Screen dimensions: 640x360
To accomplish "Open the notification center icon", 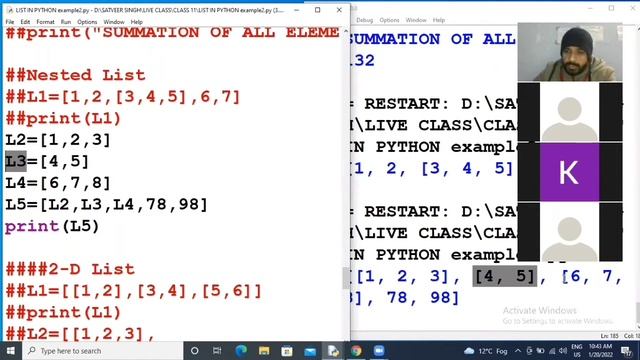I will click(x=626, y=351).
